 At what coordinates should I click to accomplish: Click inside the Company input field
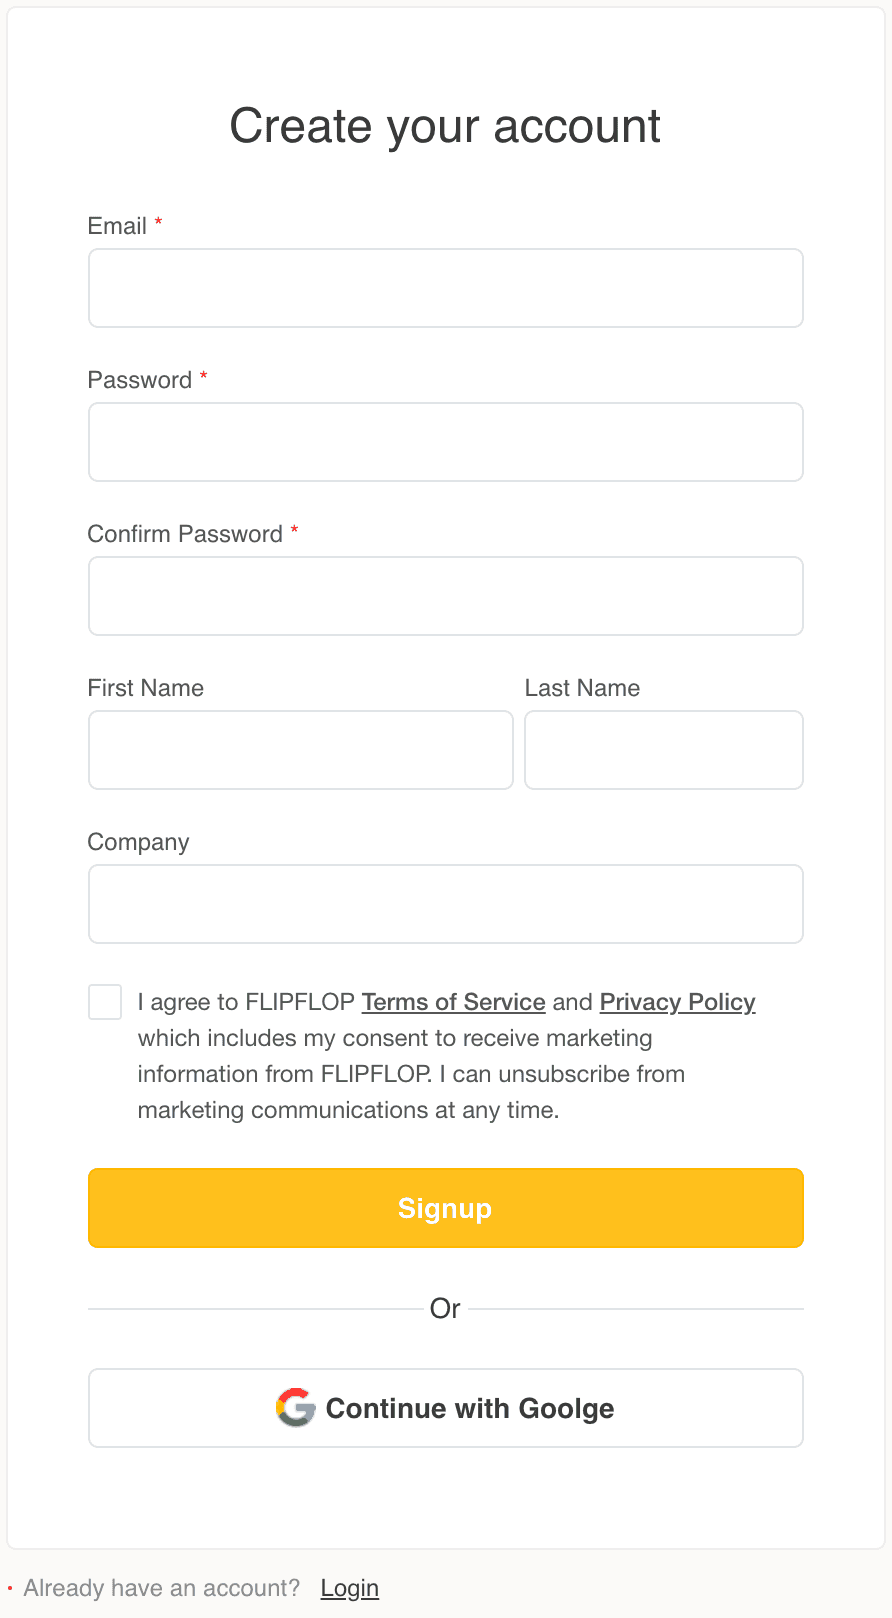(x=446, y=904)
